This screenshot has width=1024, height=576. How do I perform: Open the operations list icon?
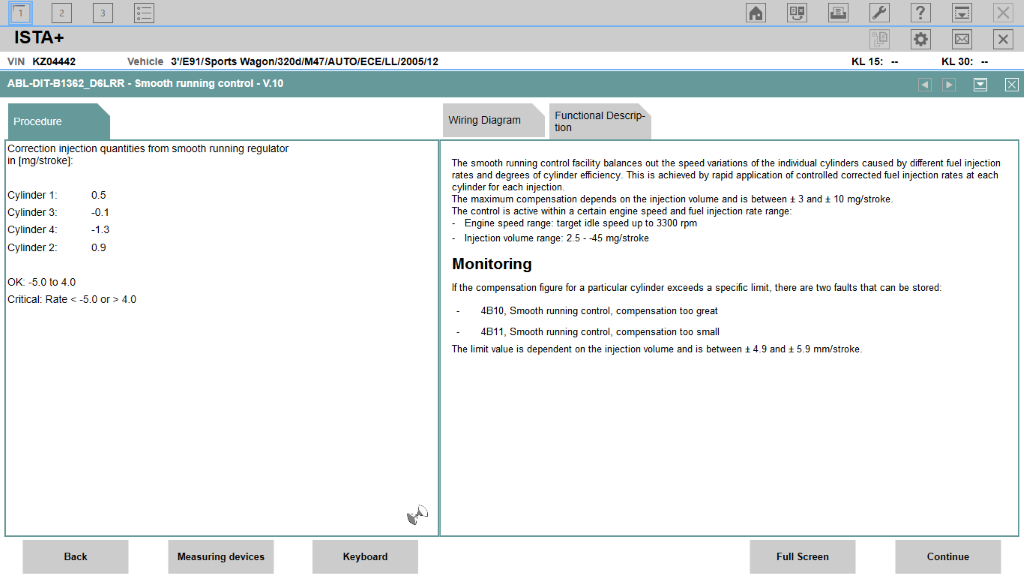[144, 13]
